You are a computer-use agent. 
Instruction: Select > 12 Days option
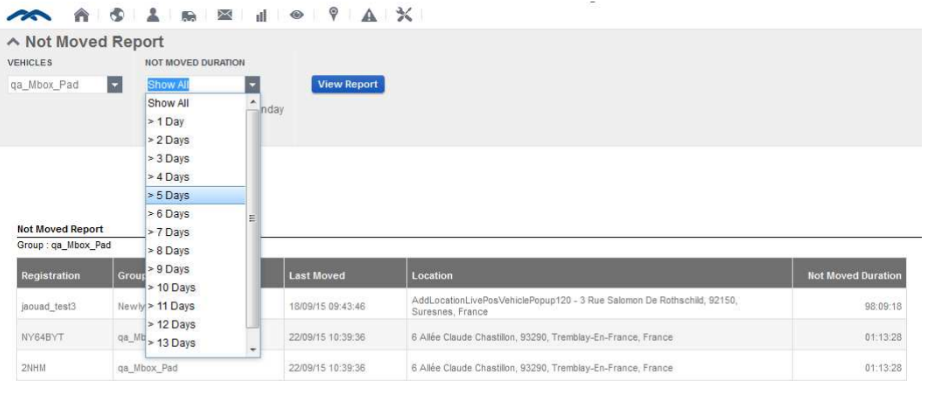pos(195,324)
